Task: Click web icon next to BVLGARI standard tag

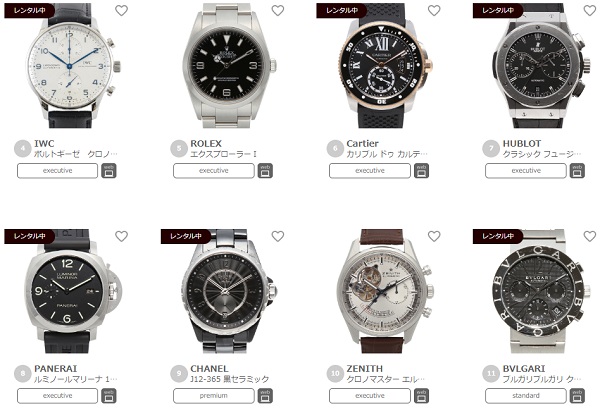Action: (x=577, y=396)
